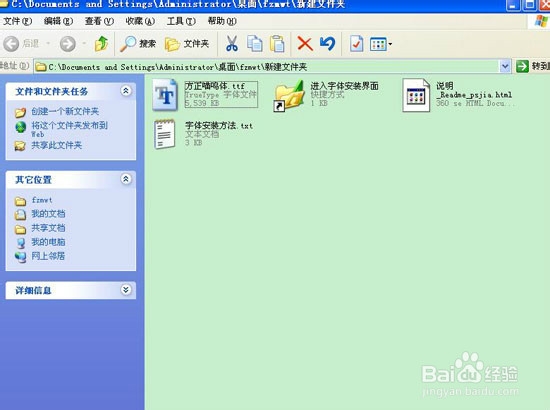550x410 pixels.
Task: Click the Back (后退) arrow button
Action: pyautogui.click(x=11, y=44)
